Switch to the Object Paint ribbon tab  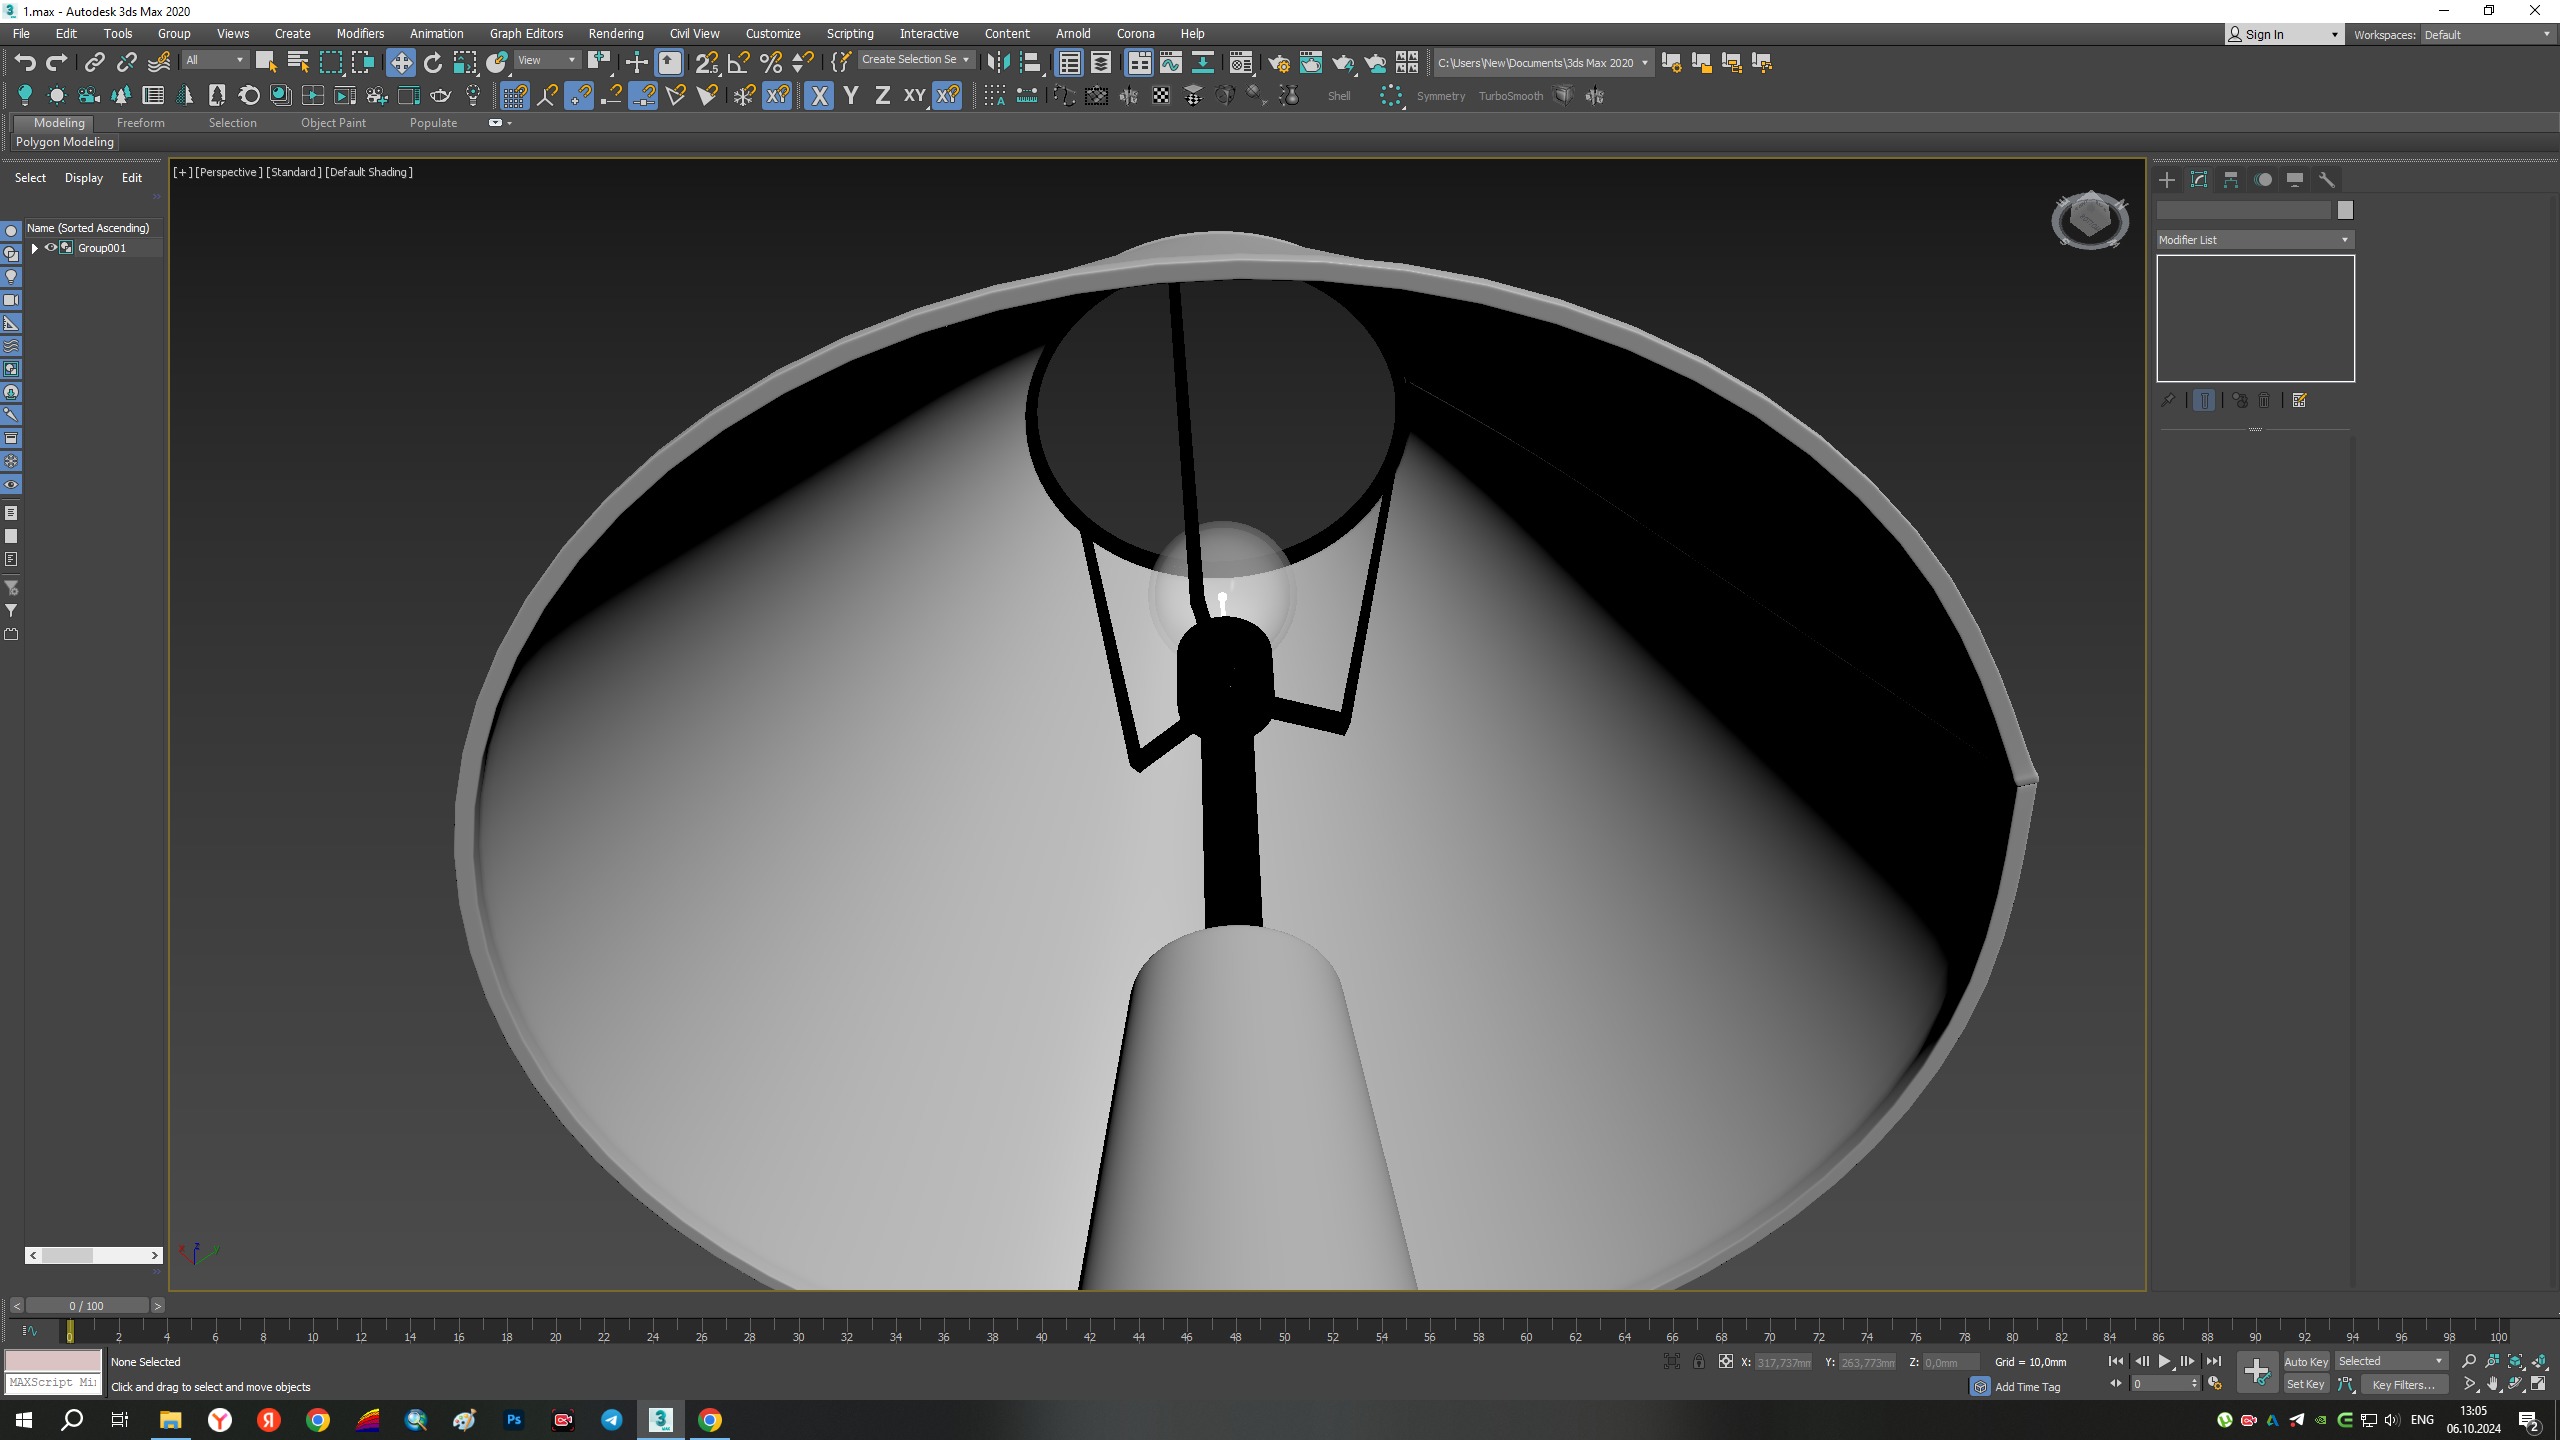pyautogui.click(x=333, y=123)
